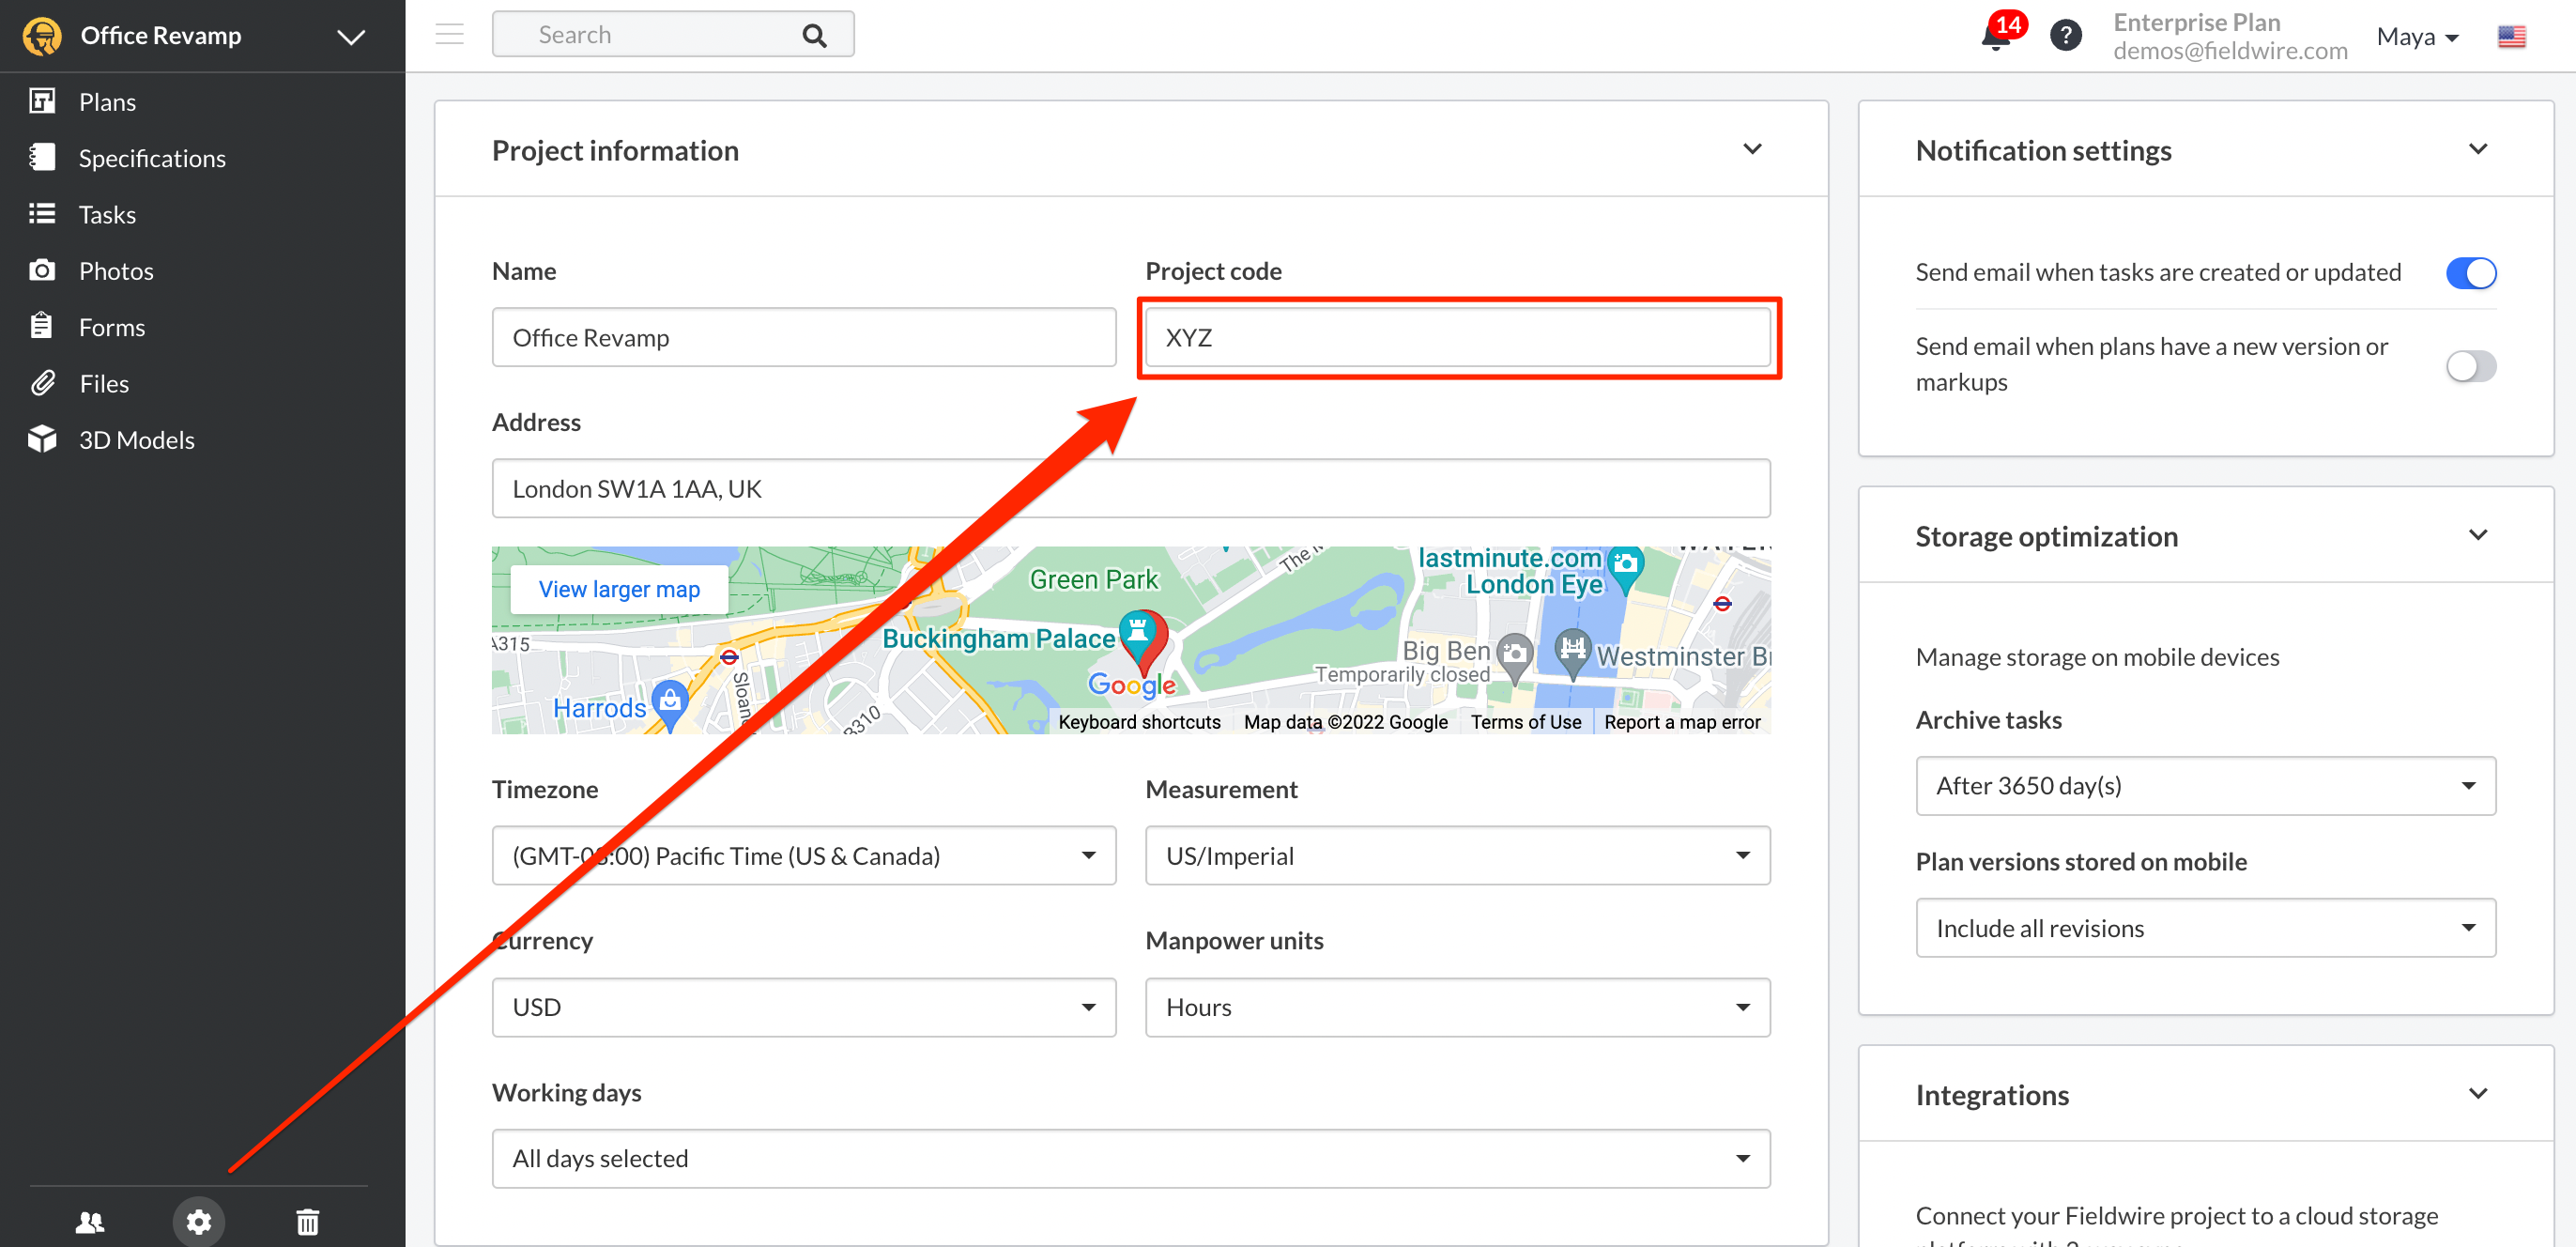The height and width of the screenshot is (1247, 2576).
Task: Open the Maya user menu
Action: coord(2417,37)
